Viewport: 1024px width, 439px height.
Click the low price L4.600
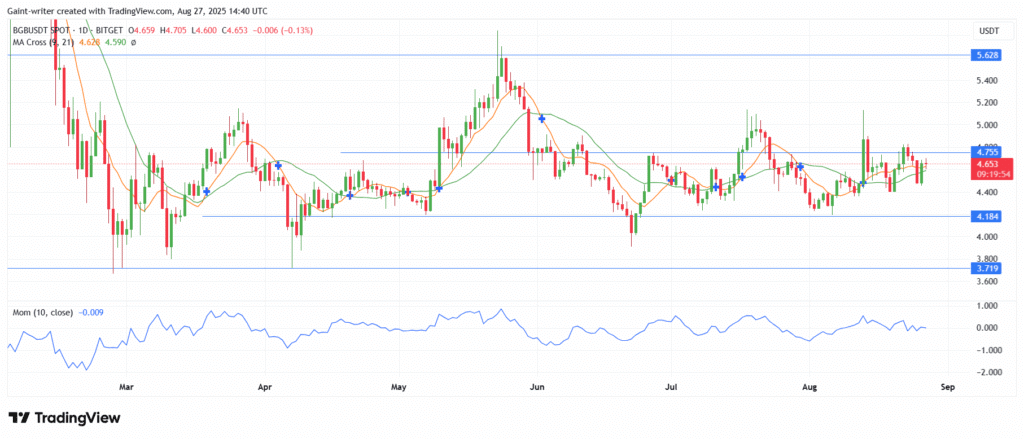pyautogui.click(x=204, y=30)
